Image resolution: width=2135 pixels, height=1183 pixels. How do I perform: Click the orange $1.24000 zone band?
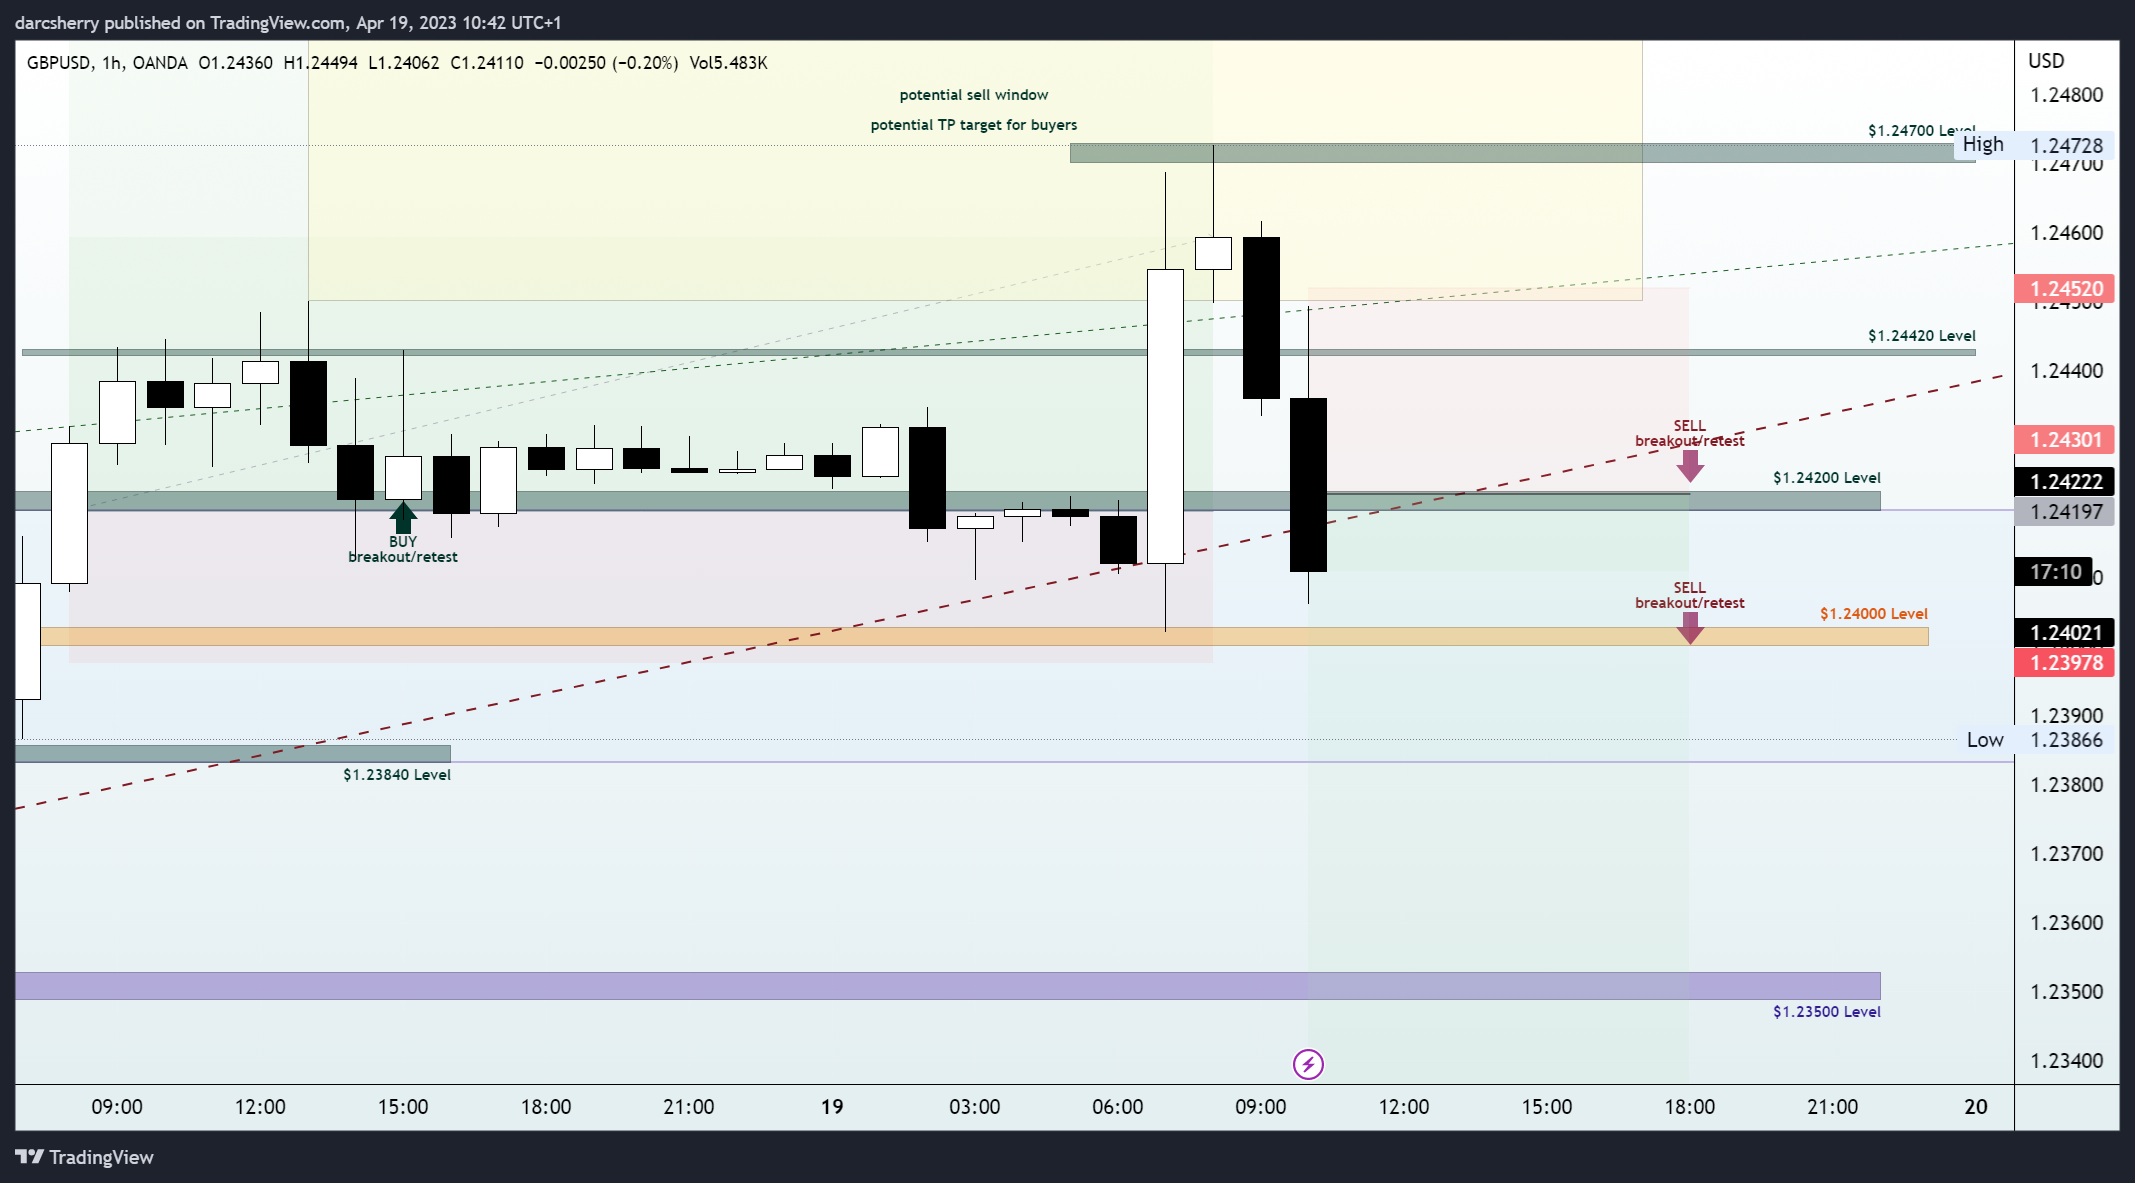coord(985,636)
